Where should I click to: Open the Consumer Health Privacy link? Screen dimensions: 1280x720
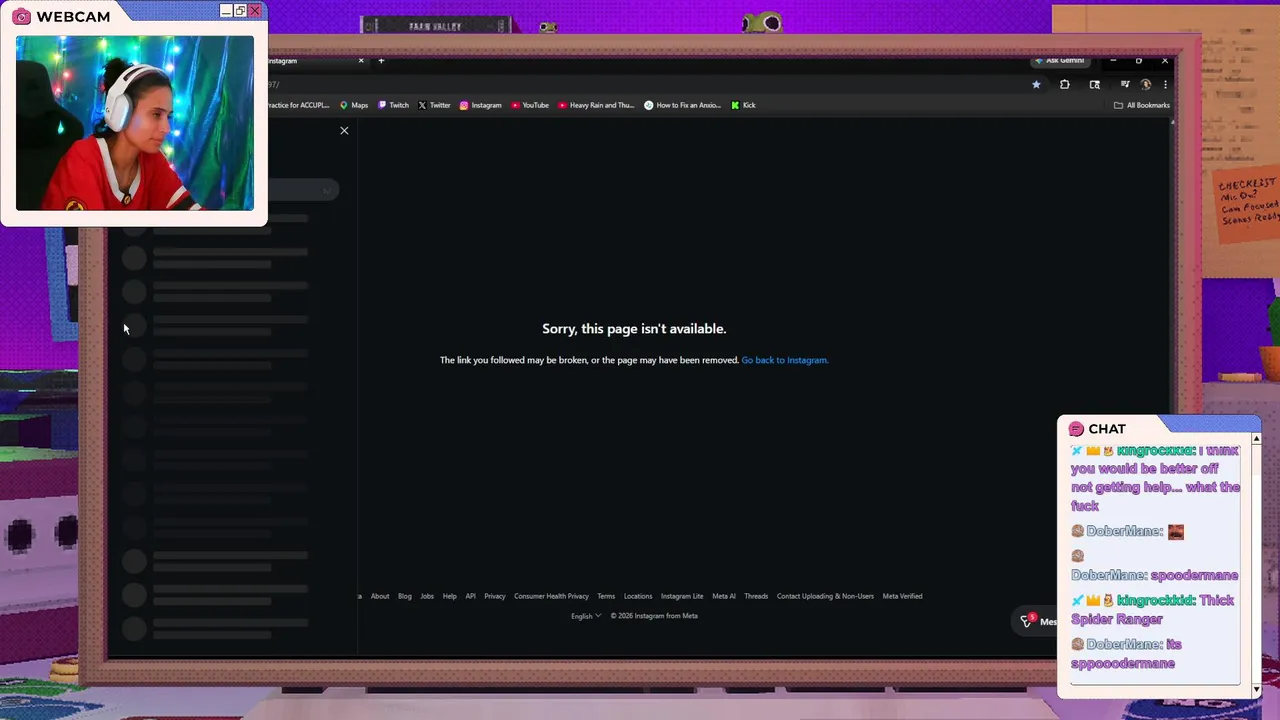pos(551,596)
